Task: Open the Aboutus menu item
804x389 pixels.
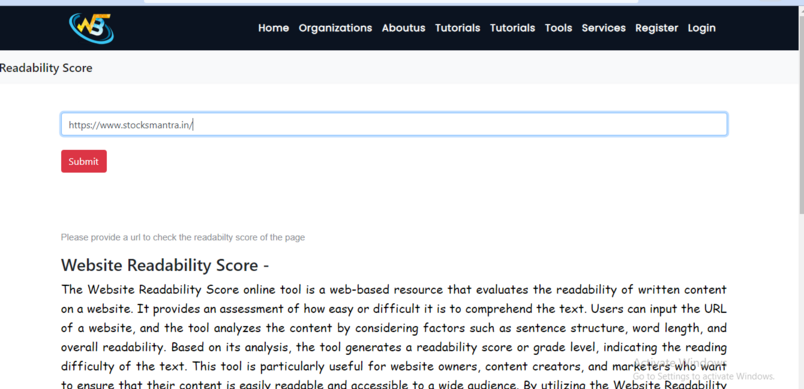Action: pyautogui.click(x=404, y=28)
